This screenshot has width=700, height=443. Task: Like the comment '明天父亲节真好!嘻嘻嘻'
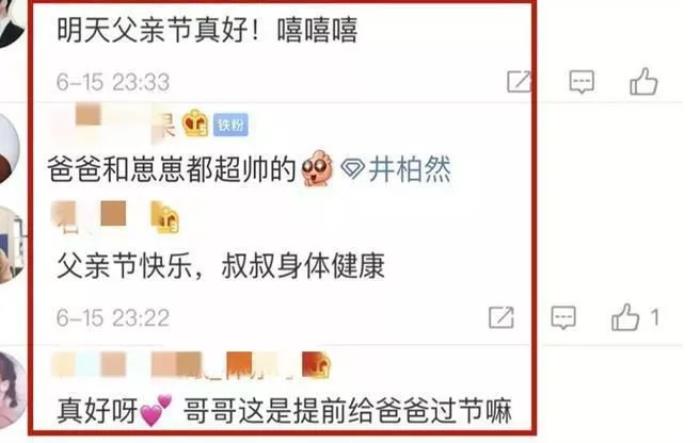(x=643, y=81)
